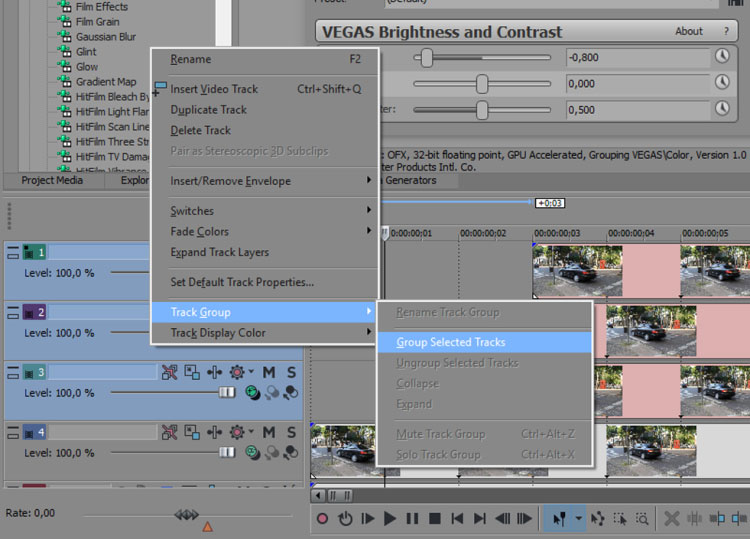Expand Track Display Color submenu
Screen dimensions: 750x539
[265, 333]
